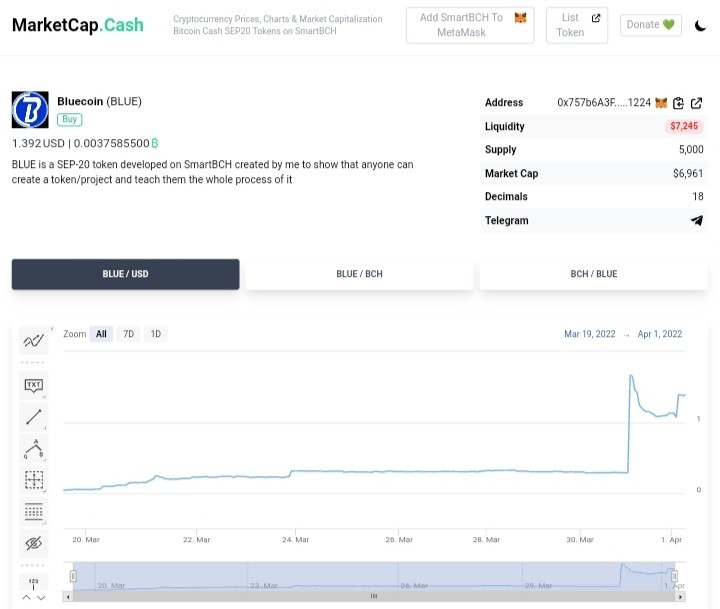
Task: Select the line drawing tool
Action: tap(34, 417)
